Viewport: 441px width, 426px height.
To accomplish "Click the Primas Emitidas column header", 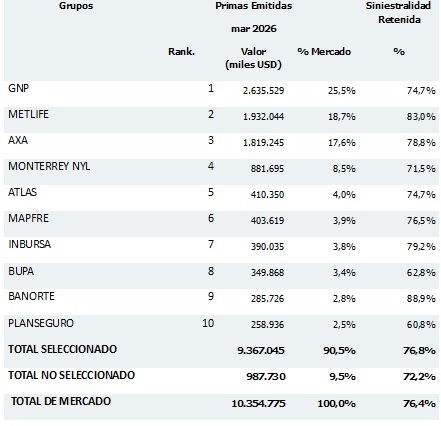I will 254,6.
